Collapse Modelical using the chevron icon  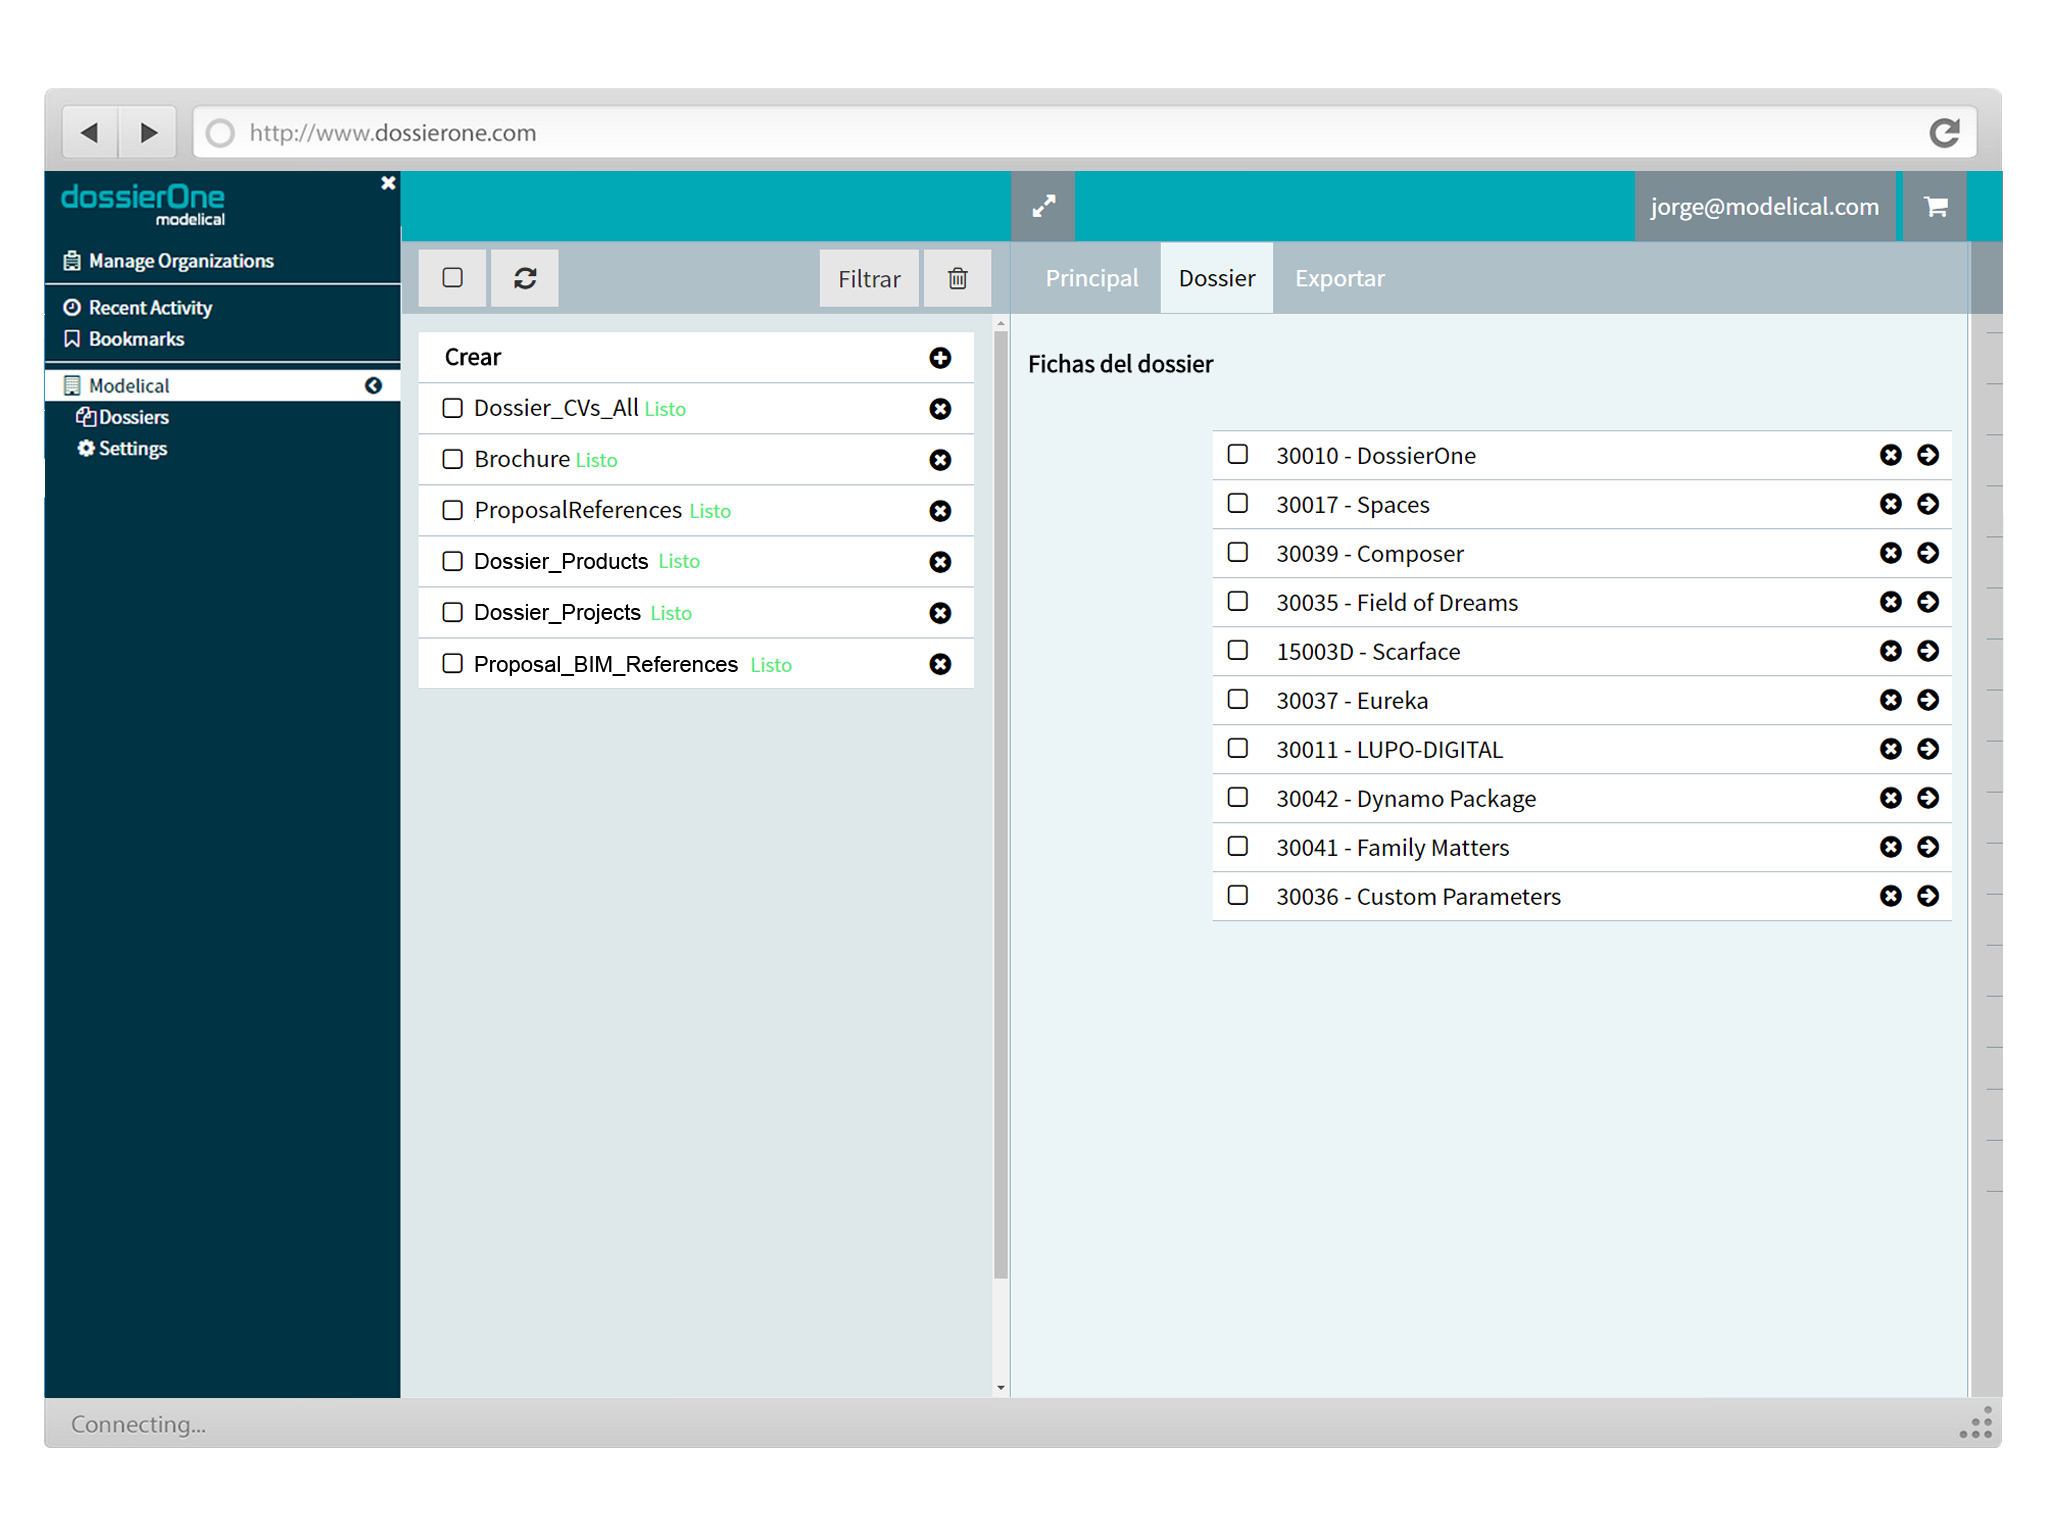coord(373,386)
